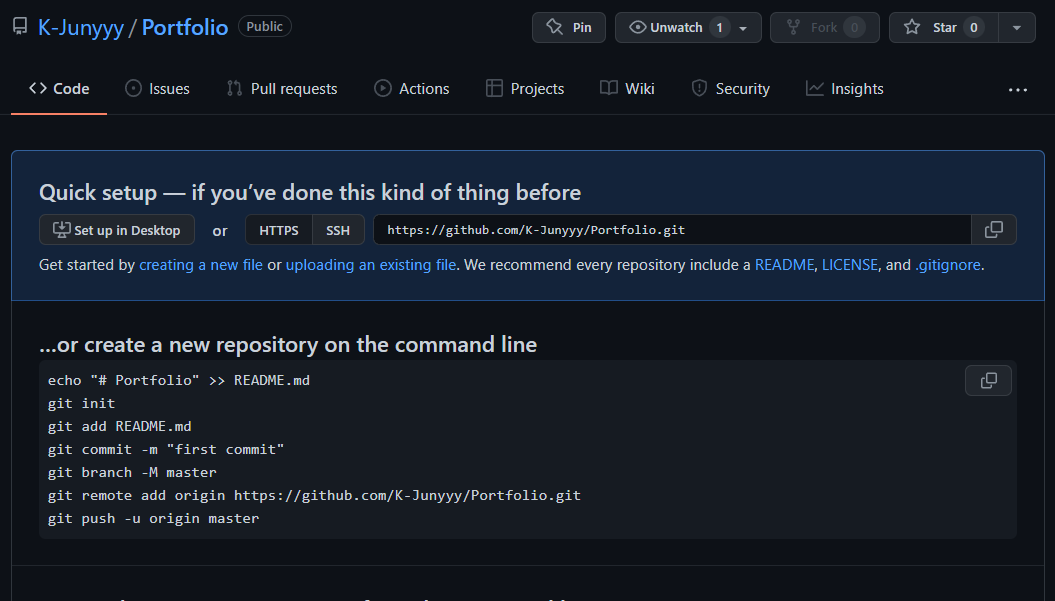Viewport: 1055px width, 601px height.
Task: Open the .gitignore link
Action: [948, 265]
